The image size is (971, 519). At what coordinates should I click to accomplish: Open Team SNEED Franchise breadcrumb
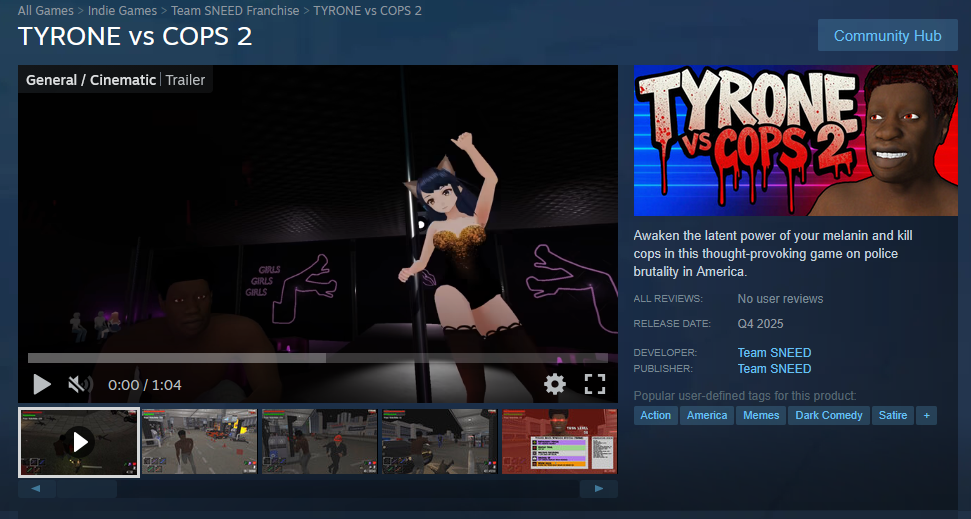tap(235, 11)
